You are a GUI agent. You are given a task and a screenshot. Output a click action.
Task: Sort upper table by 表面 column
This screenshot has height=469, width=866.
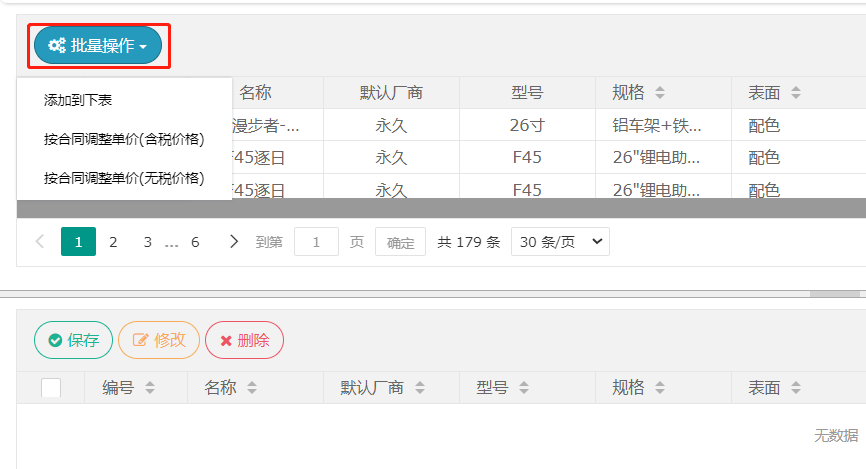point(796,93)
